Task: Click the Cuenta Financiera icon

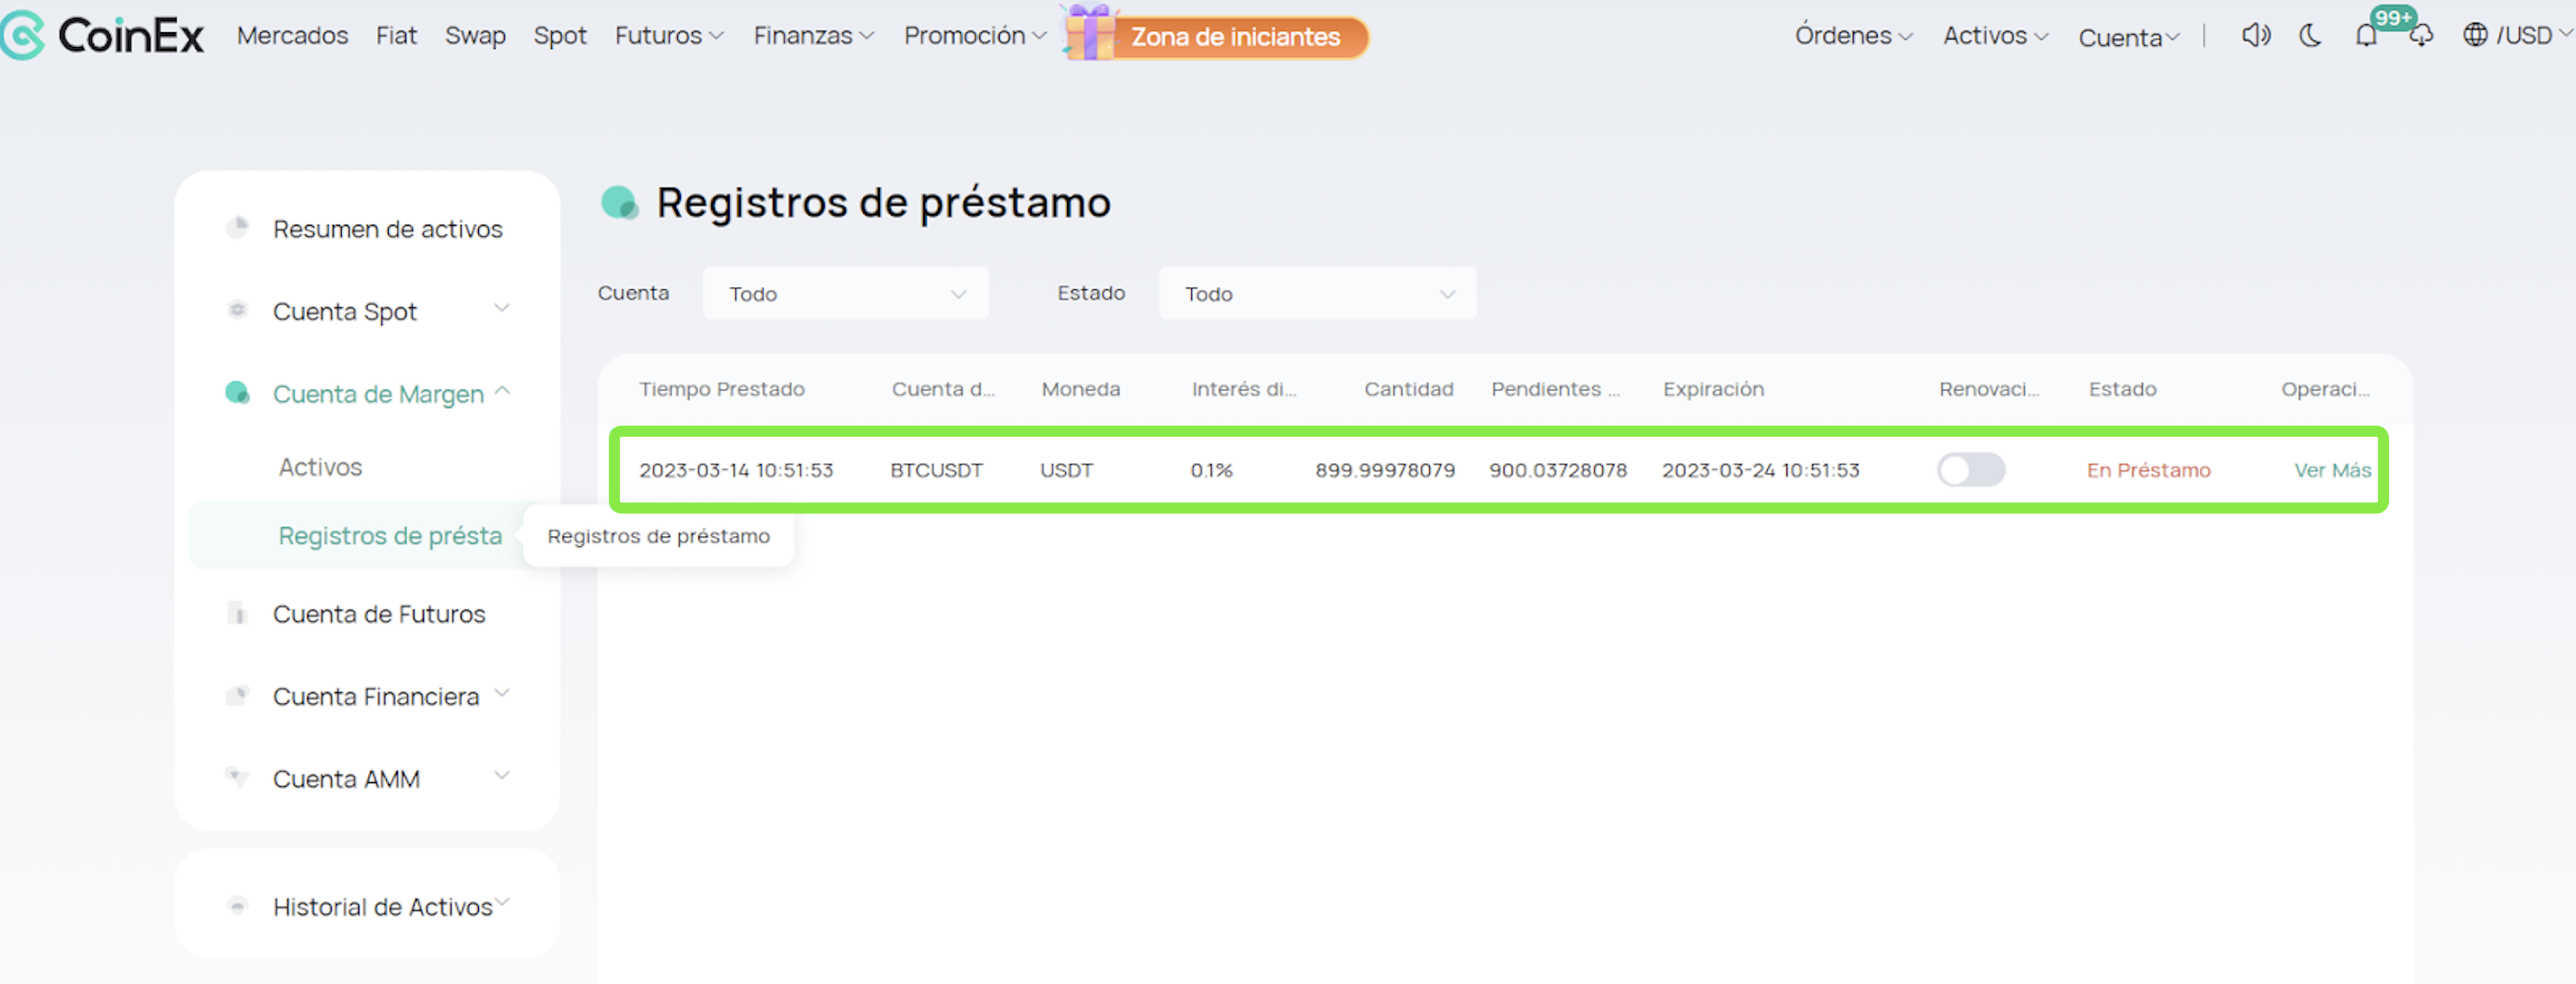Action: tap(237, 695)
